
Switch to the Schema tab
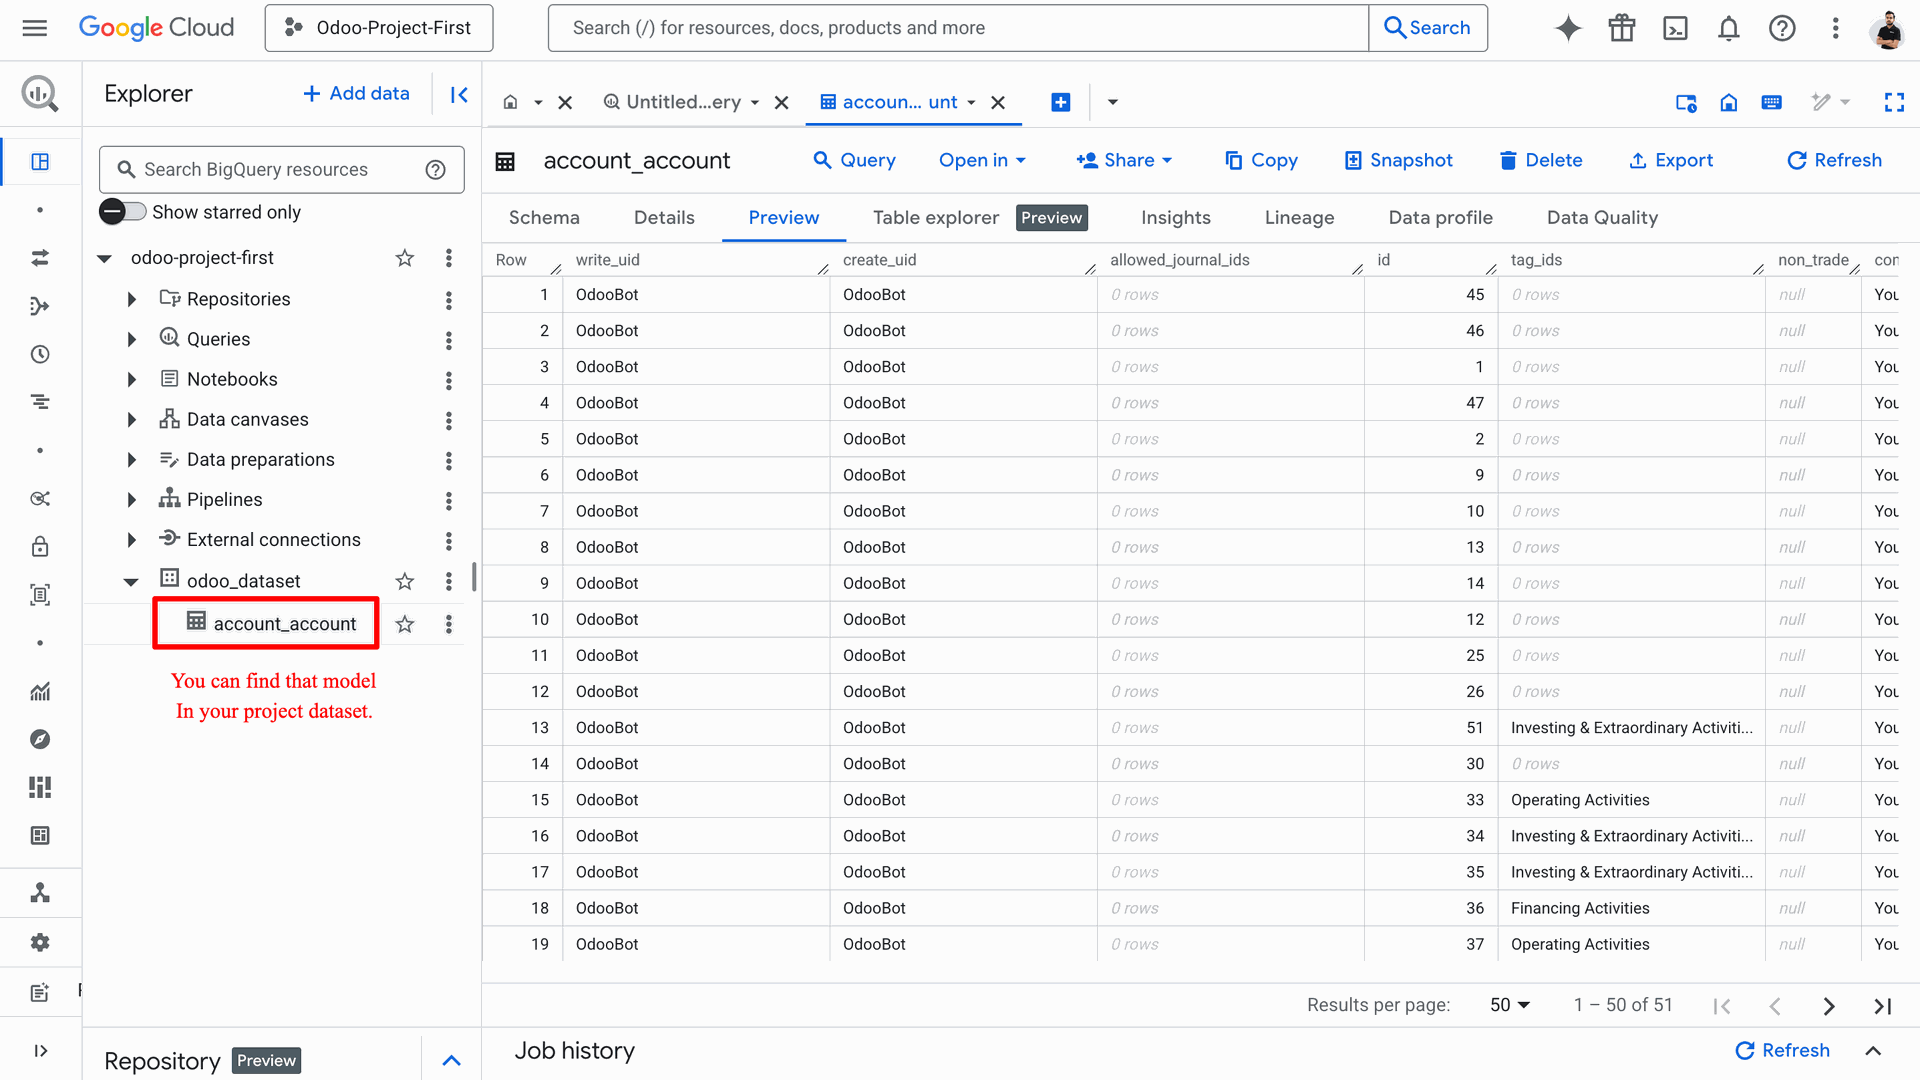click(544, 218)
